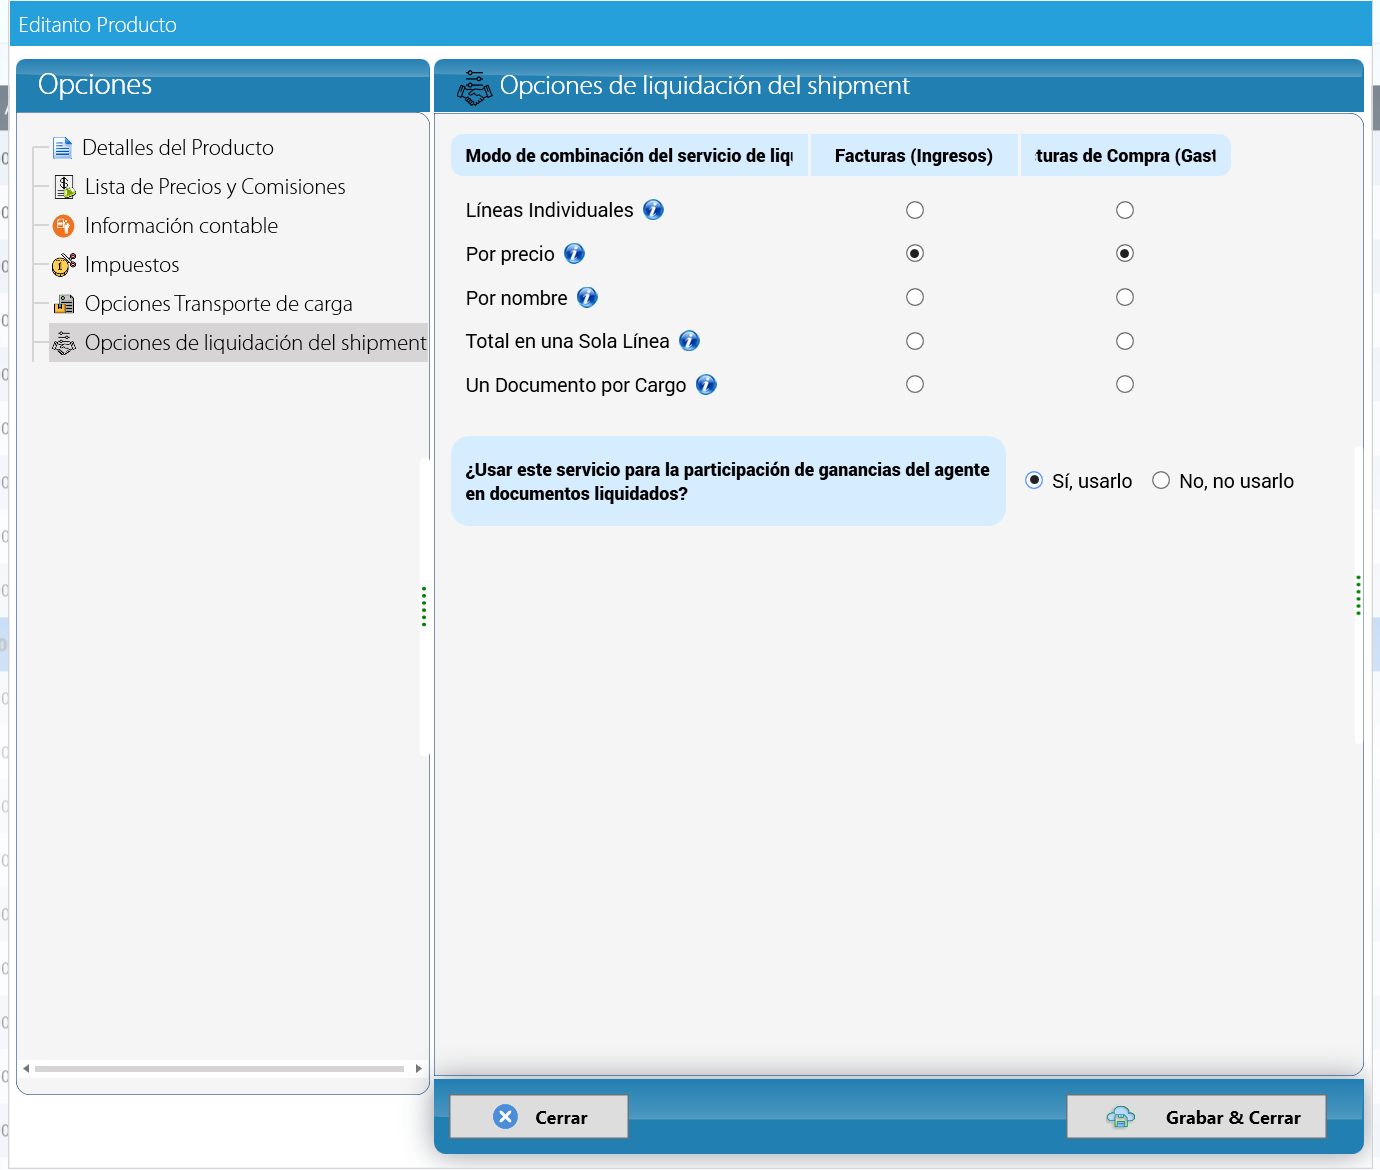1380x1170 pixels.
Task: Select Líneas Individuales for Facturas (Ingresos)
Action: pyautogui.click(x=915, y=210)
